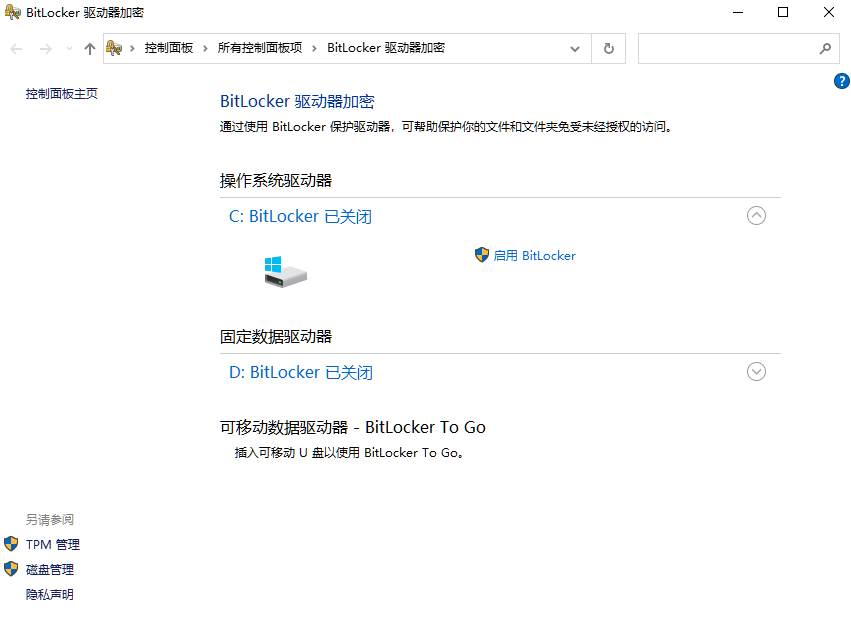
Task: Open 控制面板主页 link
Action: [62, 94]
